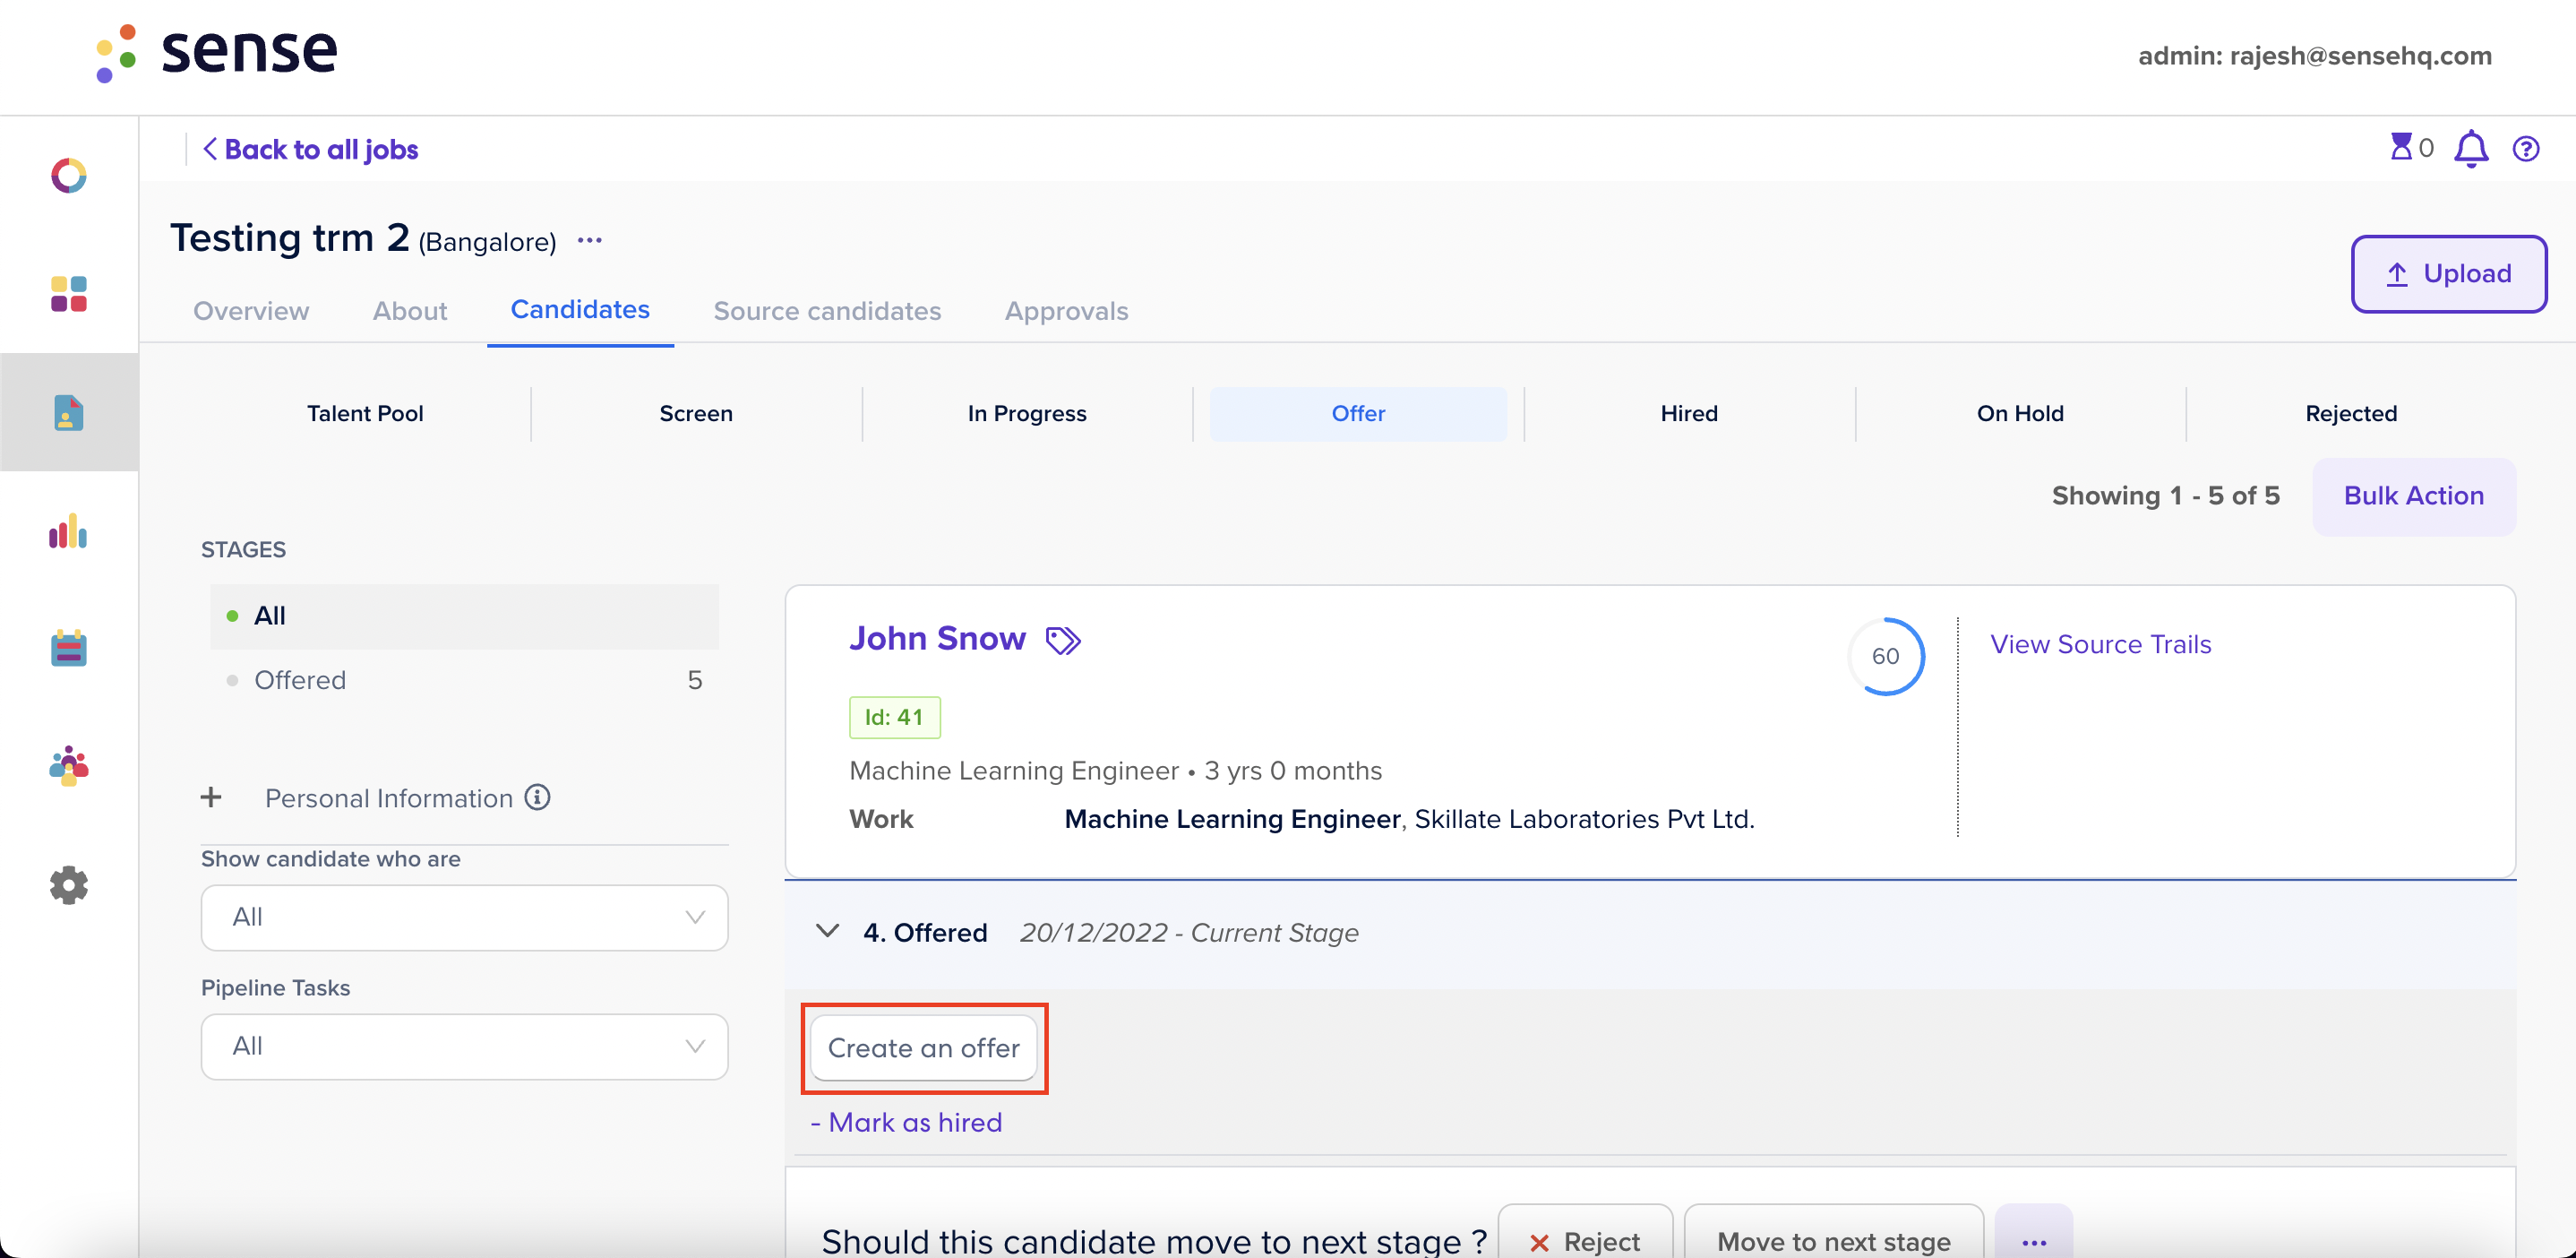Select the All stage filter
This screenshot has width=2576, height=1258.
click(x=464, y=616)
